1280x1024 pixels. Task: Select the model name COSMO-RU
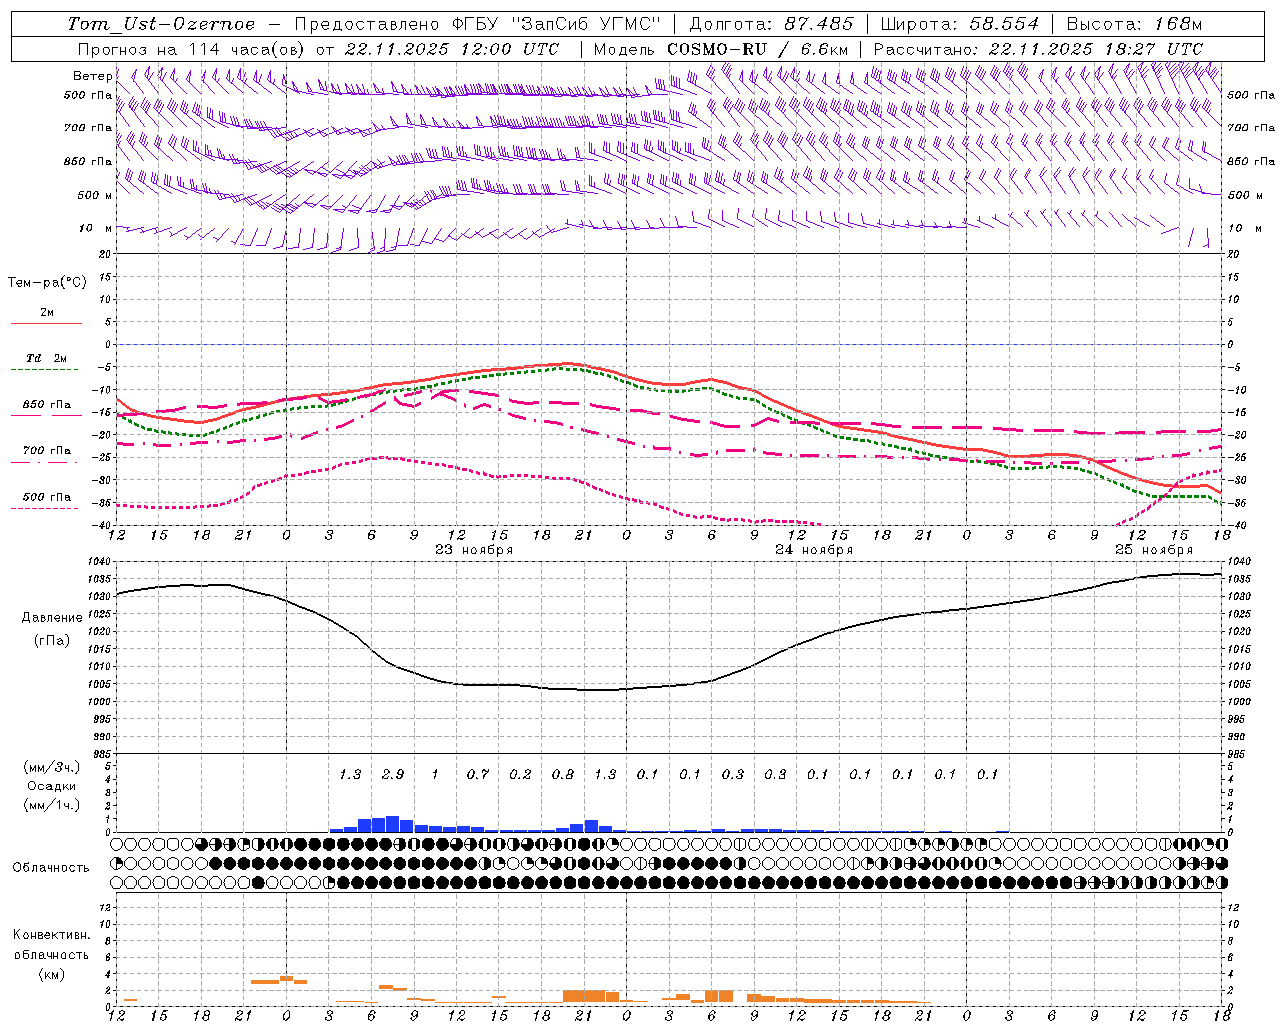click(x=717, y=49)
